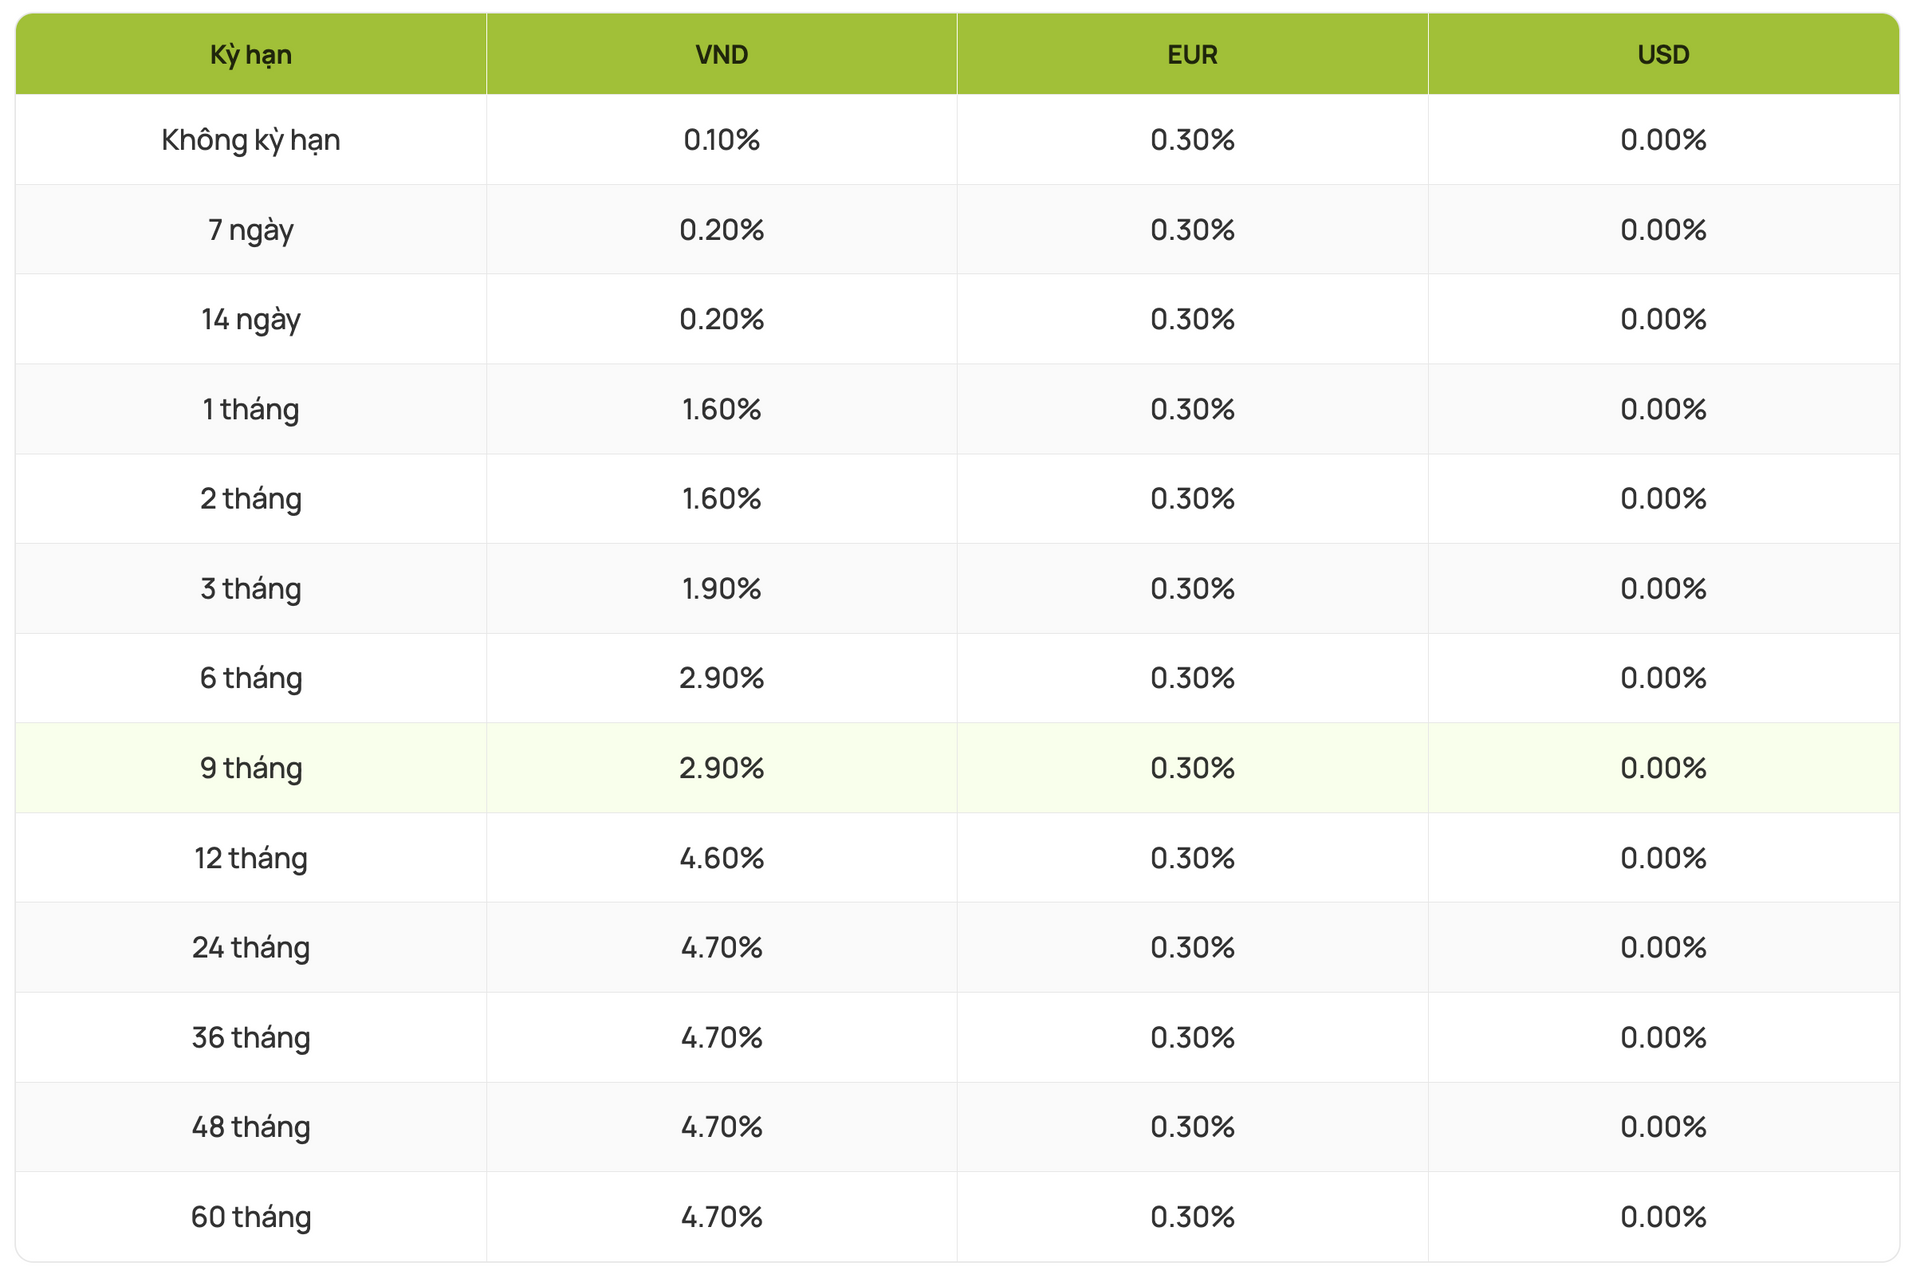The image size is (1920, 1274).
Task: Select the 7 ngày term cell
Action: pos(251,230)
